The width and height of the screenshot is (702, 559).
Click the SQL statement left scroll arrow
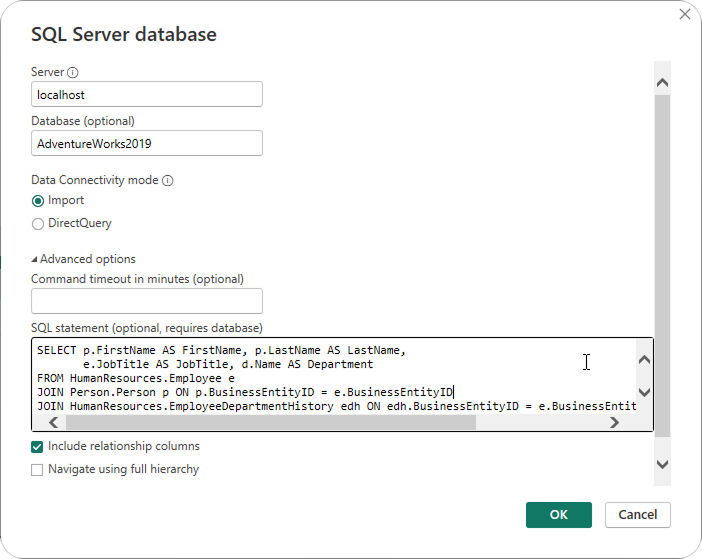tap(54, 423)
